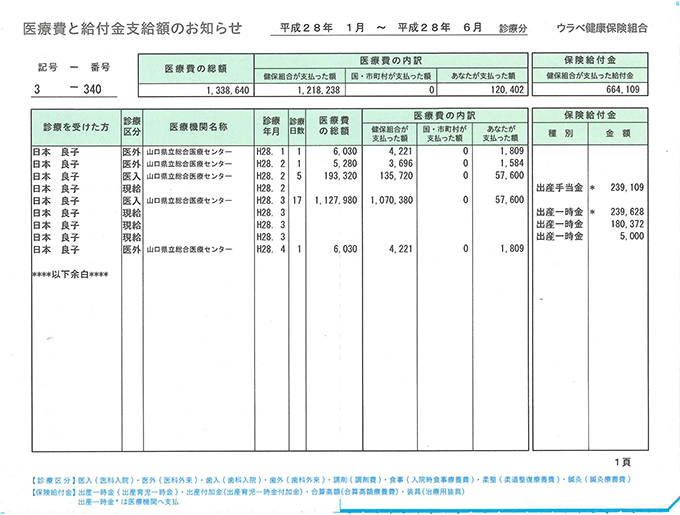Select the 135,720 amount
Viewport: 680px width, 515px height.
point(396,176)
